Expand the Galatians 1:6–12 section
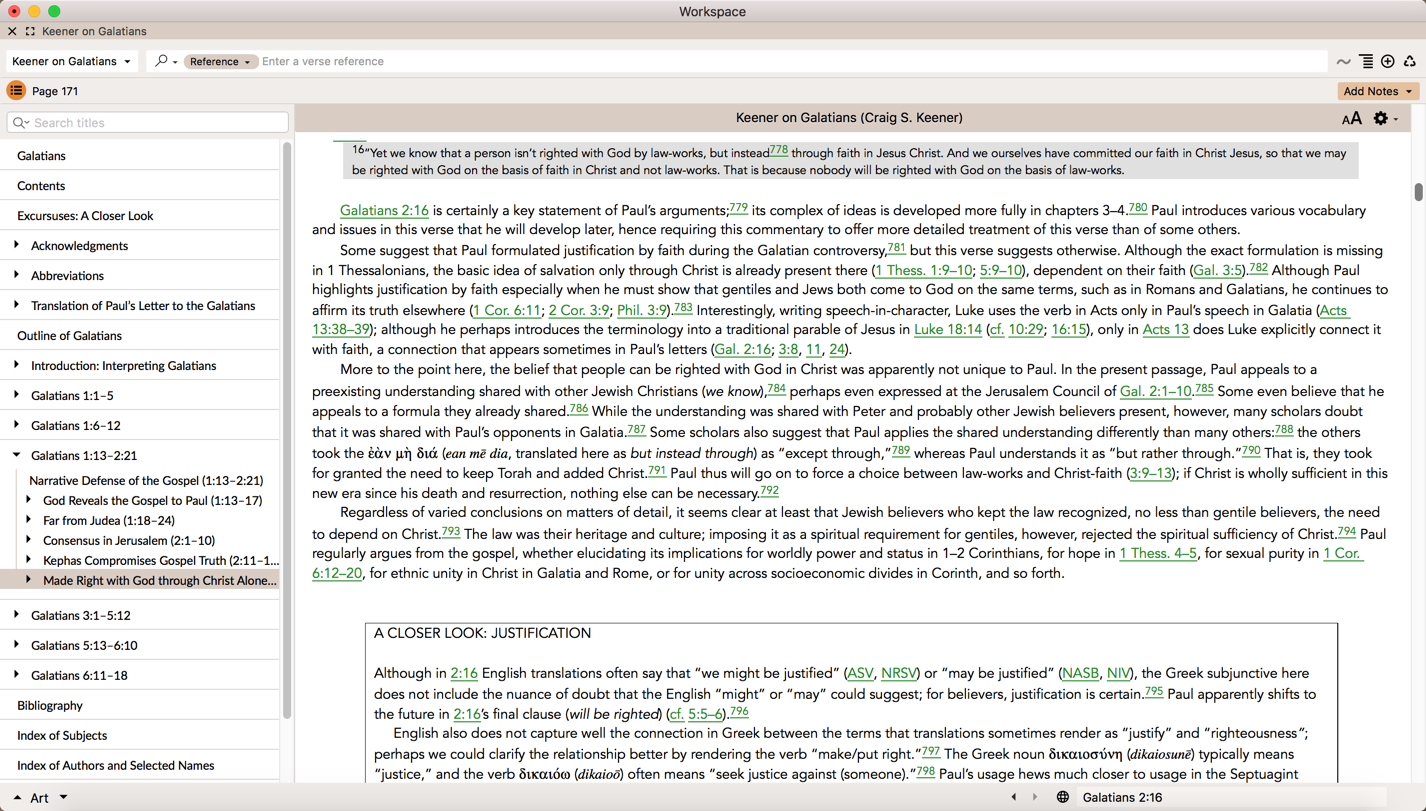 [x=16, y=425]
